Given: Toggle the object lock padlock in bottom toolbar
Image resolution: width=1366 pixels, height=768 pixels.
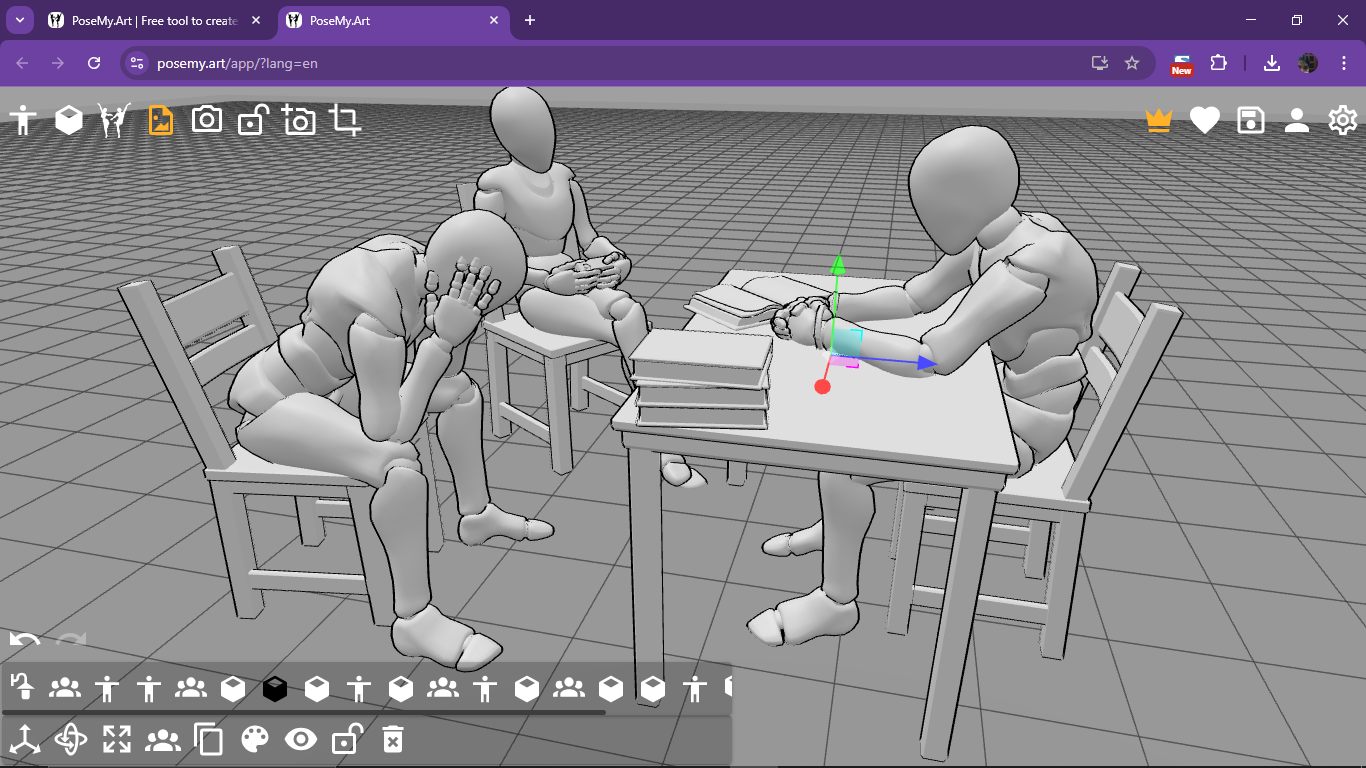Looking at the screenshot, I should pyautogui.click(x=347, y=739).
